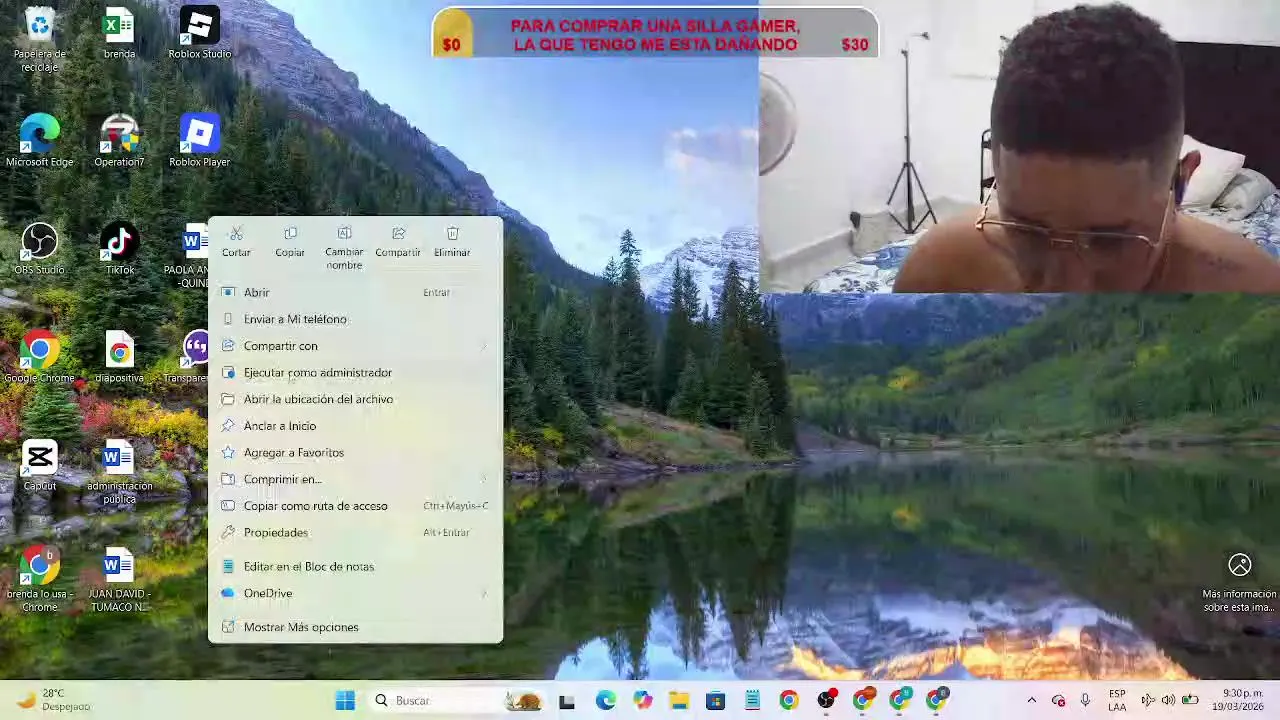Show hidden system tray icons chevron

pyautogui.click(x=1031, y=701)
